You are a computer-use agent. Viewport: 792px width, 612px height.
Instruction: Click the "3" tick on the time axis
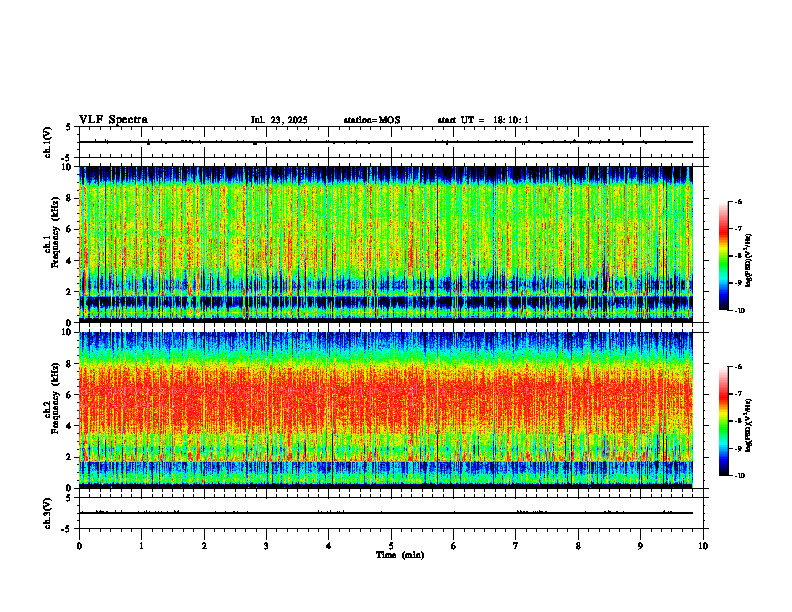266,546
